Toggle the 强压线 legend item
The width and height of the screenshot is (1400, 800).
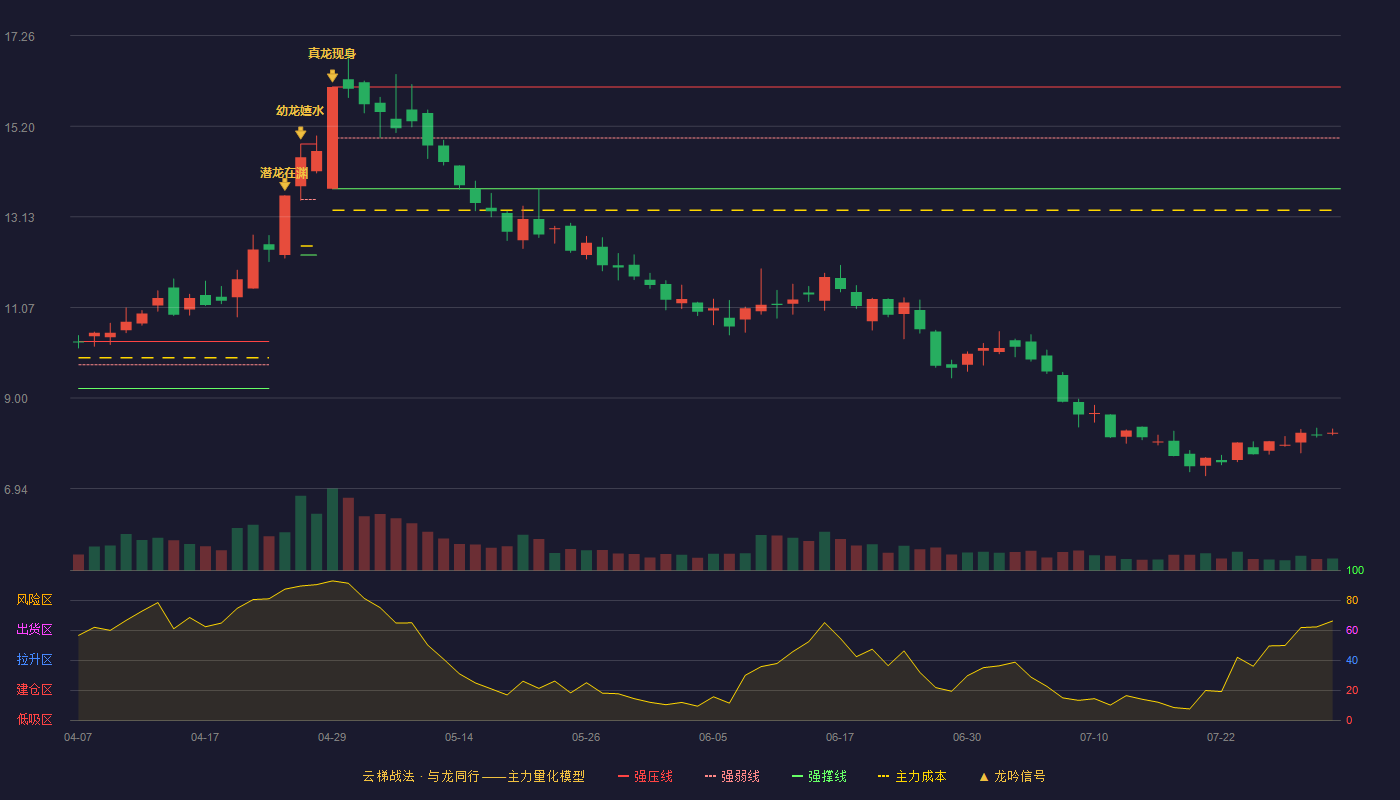tap(645, 776)
